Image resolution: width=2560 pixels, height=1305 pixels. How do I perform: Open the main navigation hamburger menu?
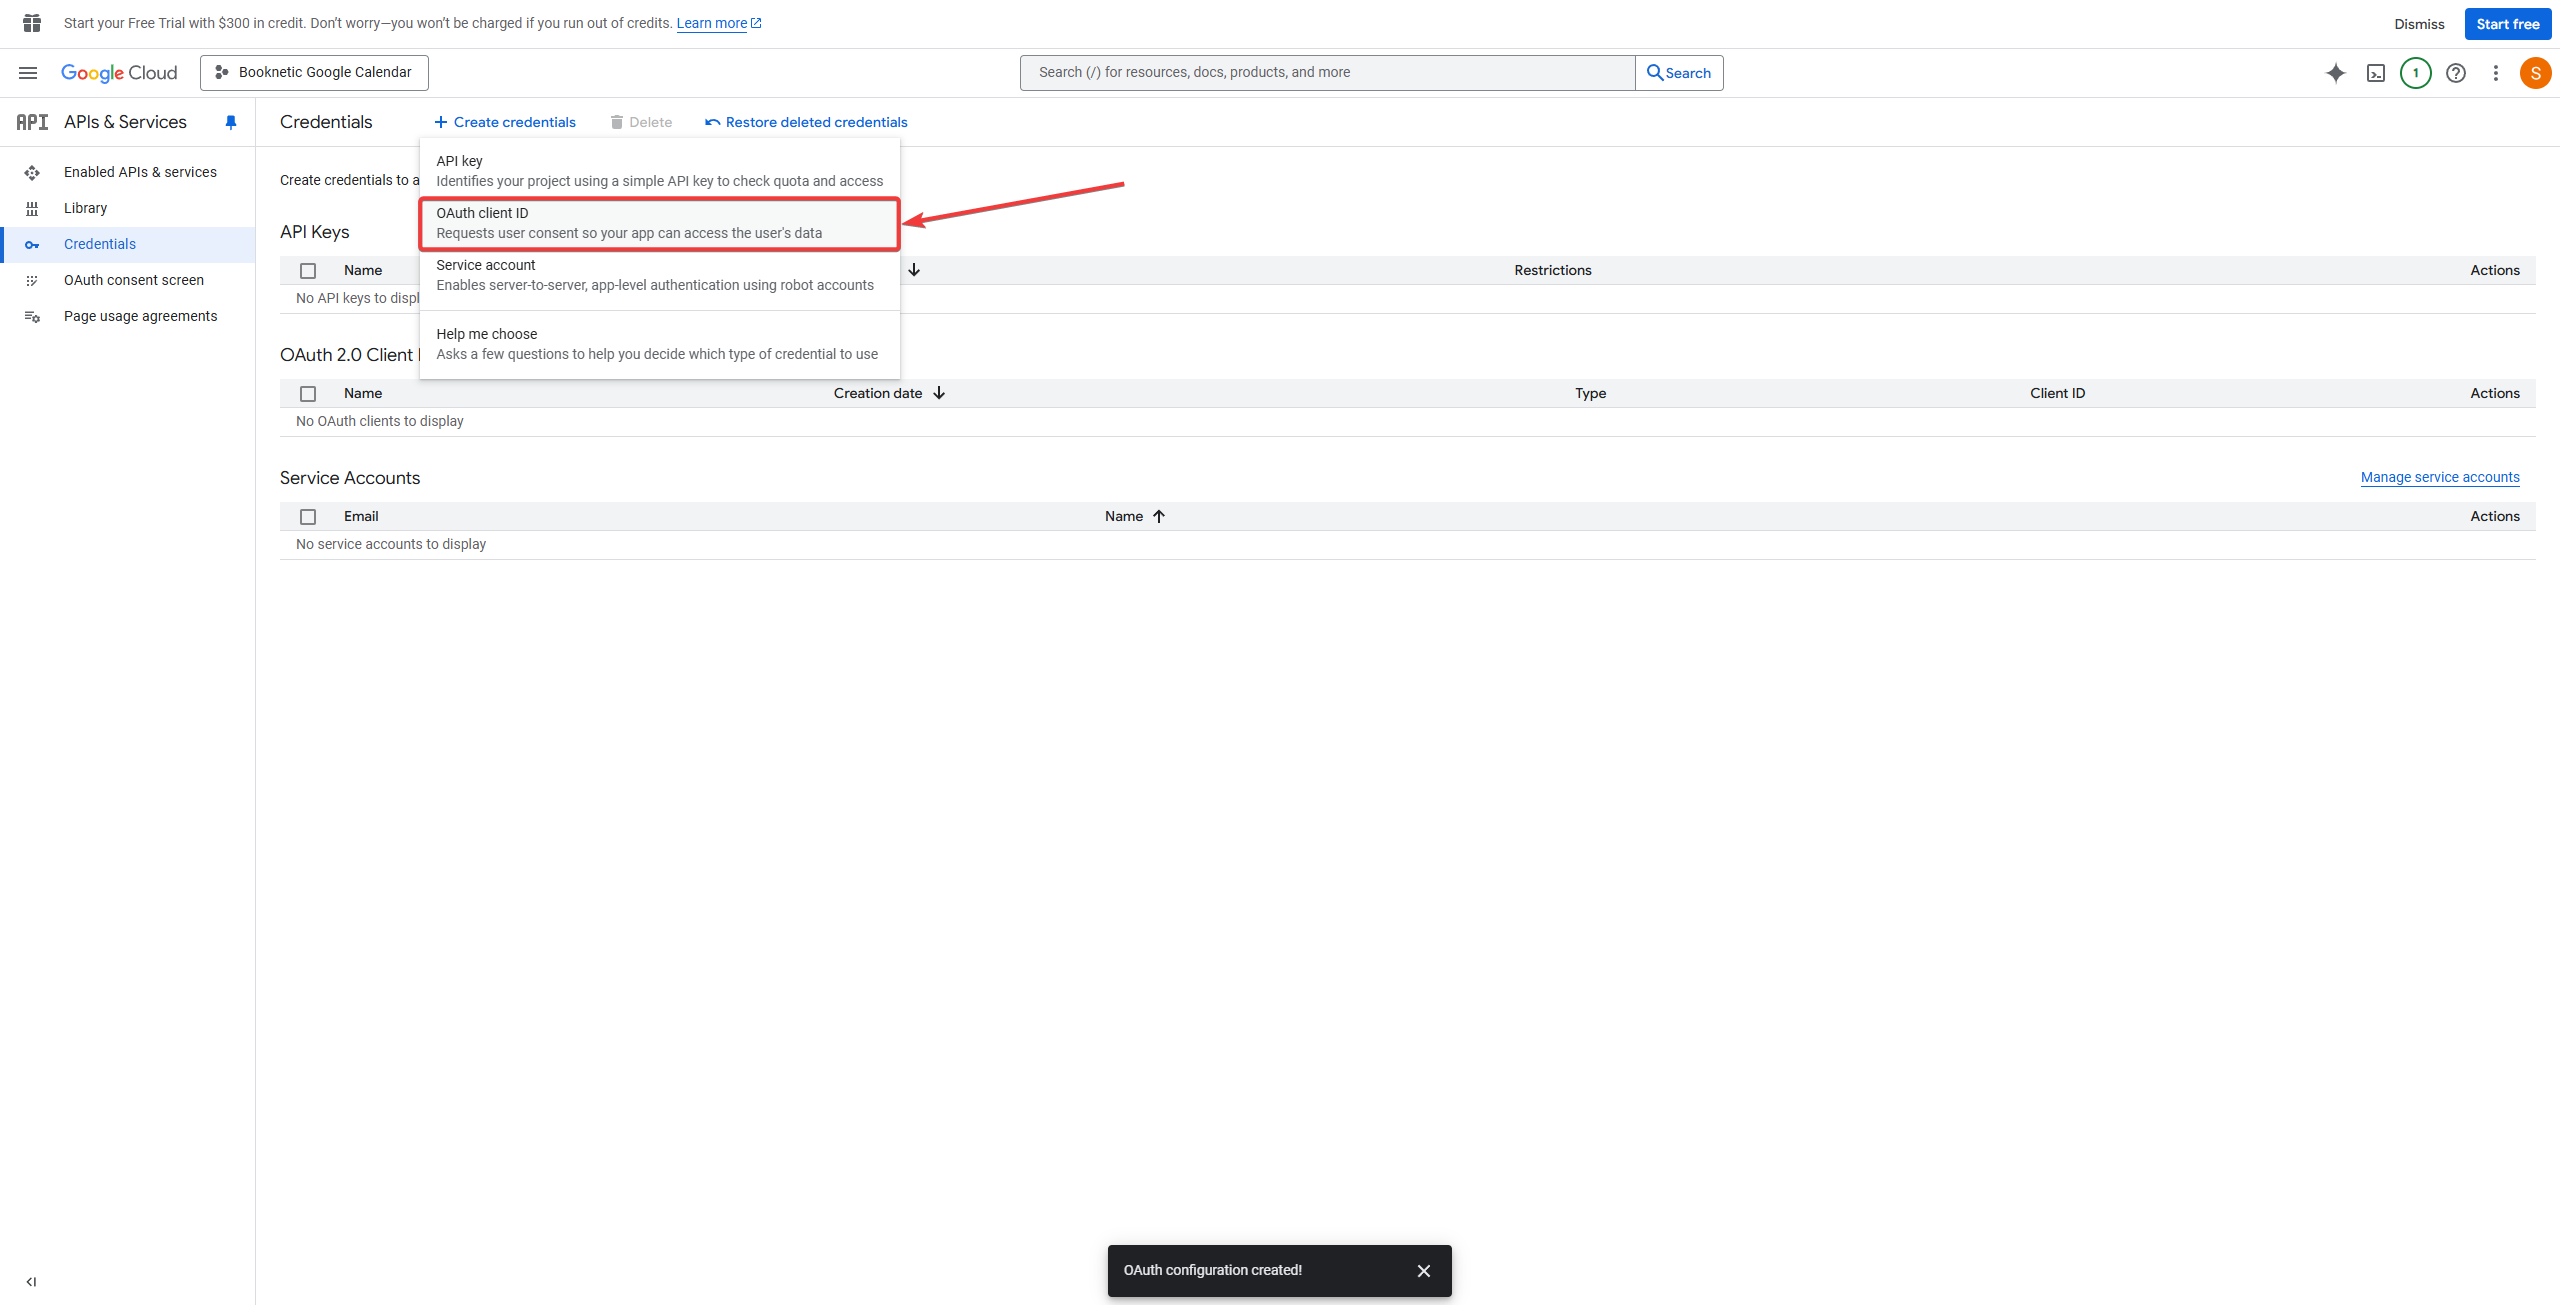[x=28, y=73]
